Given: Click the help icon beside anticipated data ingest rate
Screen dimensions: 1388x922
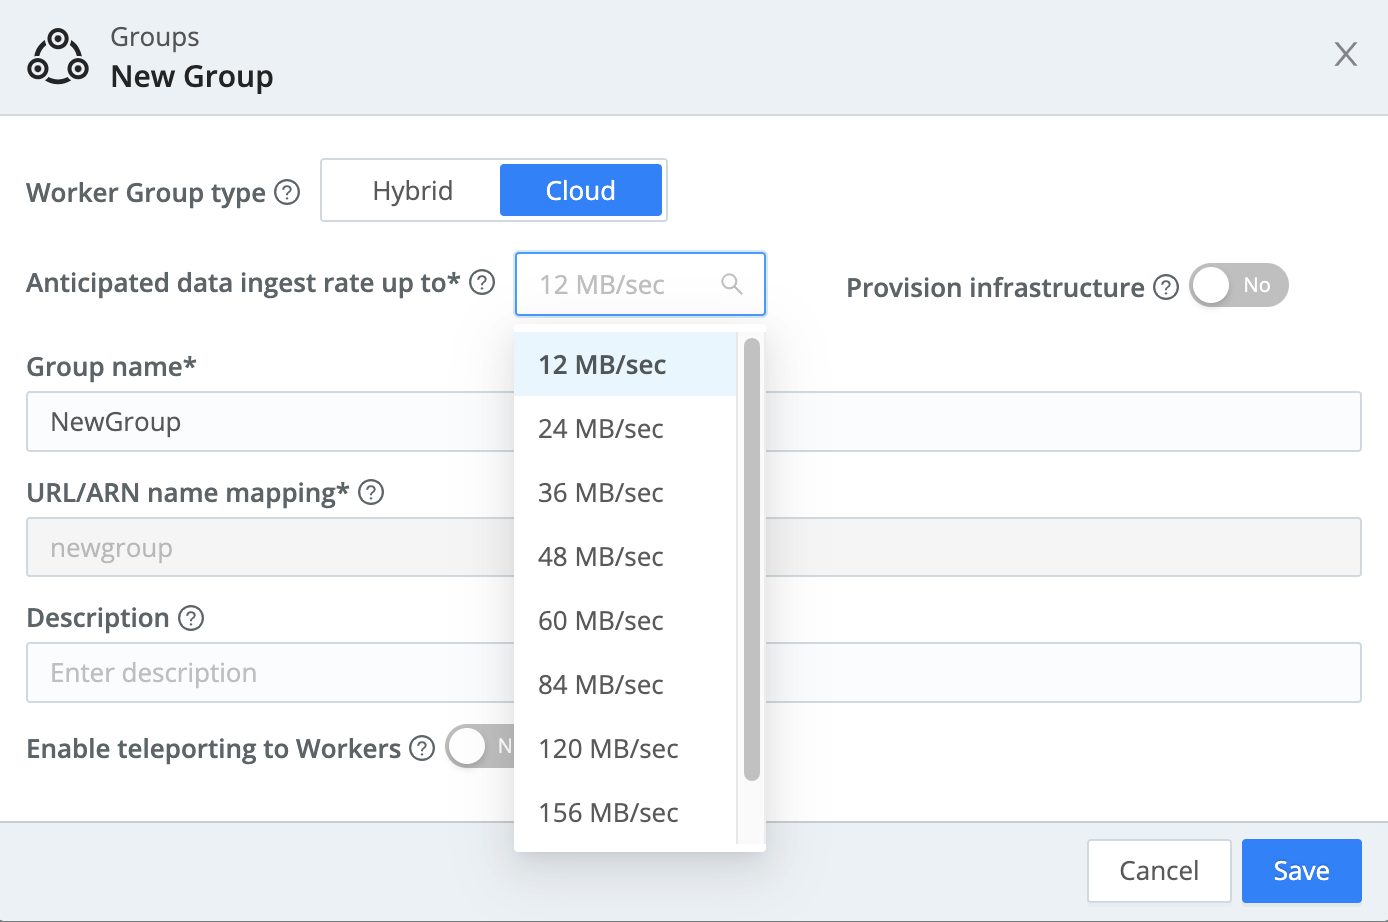Looking at the screenshot, I should (x=481, y=283).
